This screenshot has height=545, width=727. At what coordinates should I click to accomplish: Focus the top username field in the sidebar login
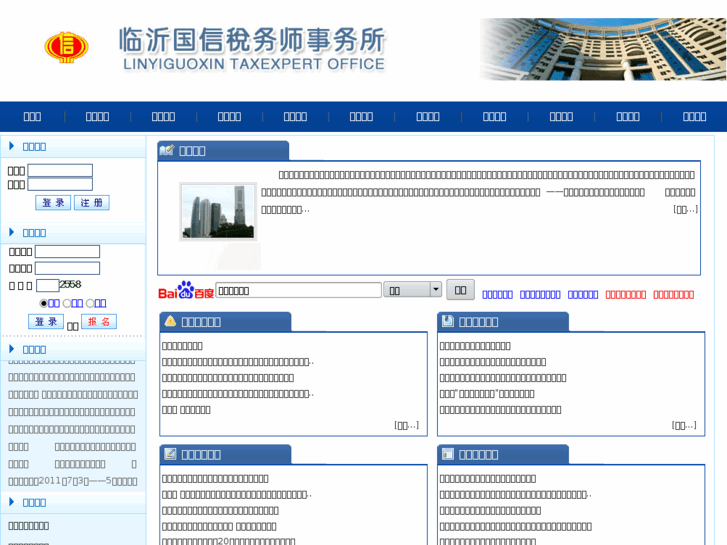pyautogui.click(x=60, y=170)
